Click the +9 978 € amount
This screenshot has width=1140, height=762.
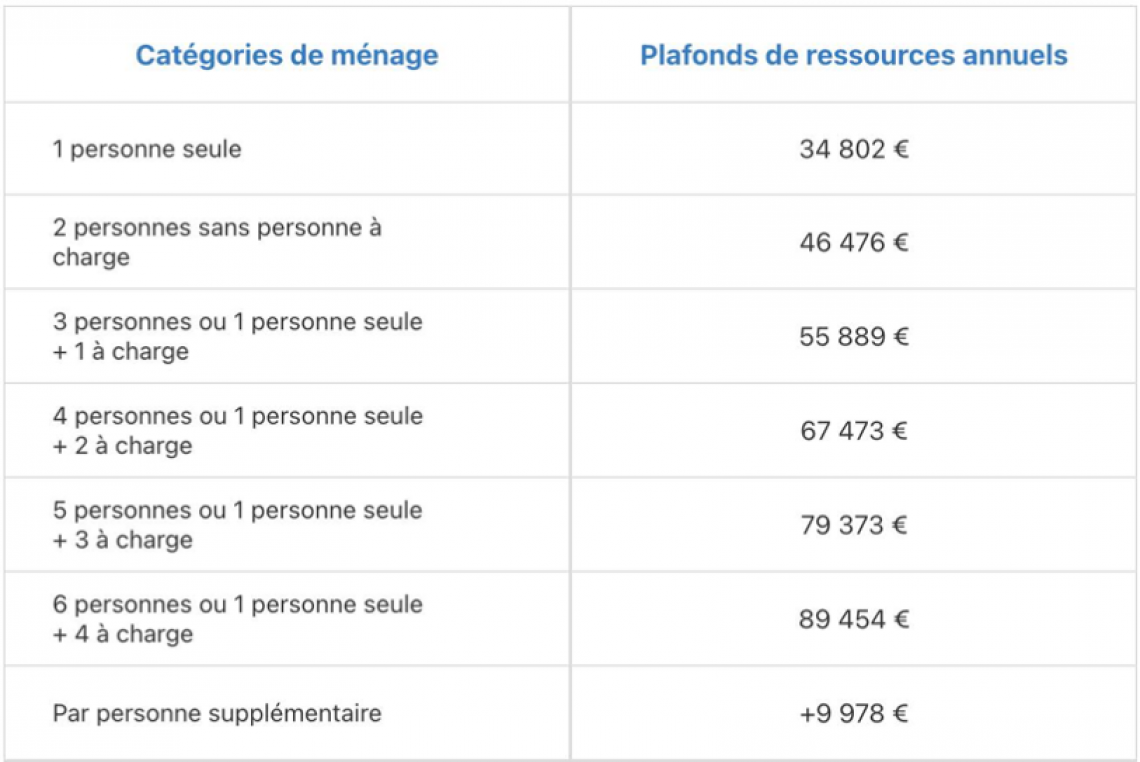click(x=854, y=714)
